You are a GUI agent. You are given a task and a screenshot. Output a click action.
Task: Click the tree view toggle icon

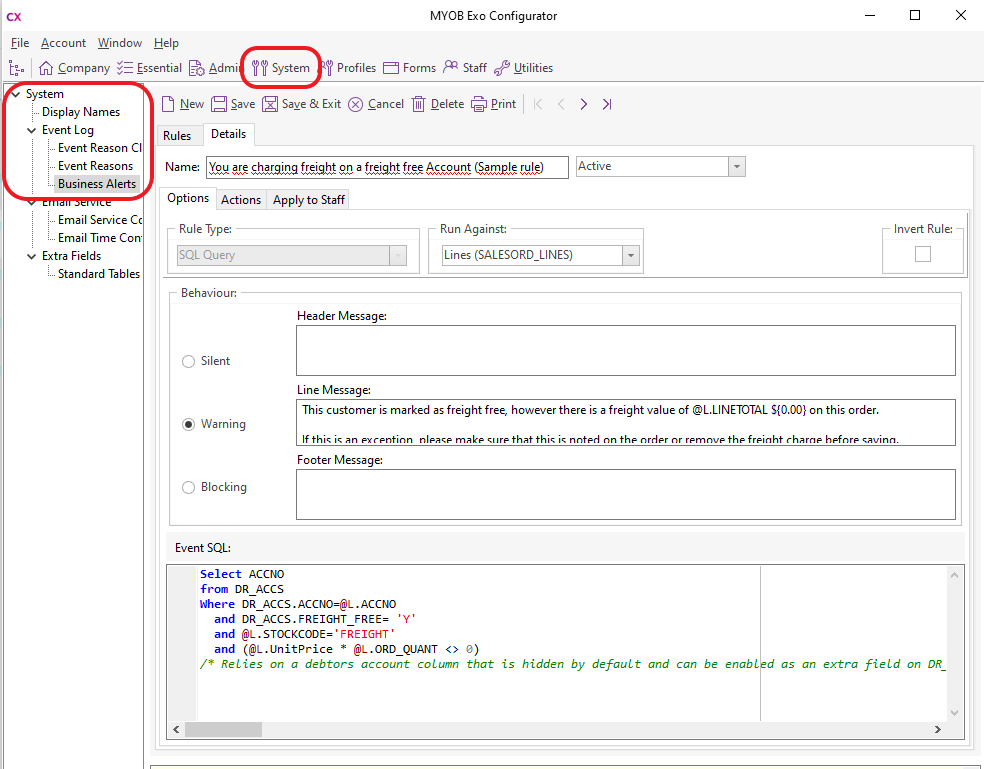(x=16, y=68)
